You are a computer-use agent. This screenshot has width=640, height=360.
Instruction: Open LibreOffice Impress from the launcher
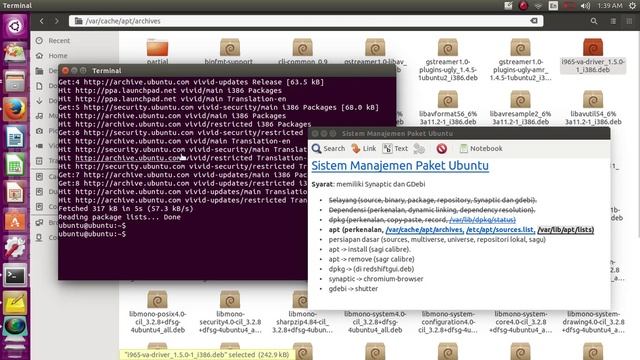tap(15, 193)
